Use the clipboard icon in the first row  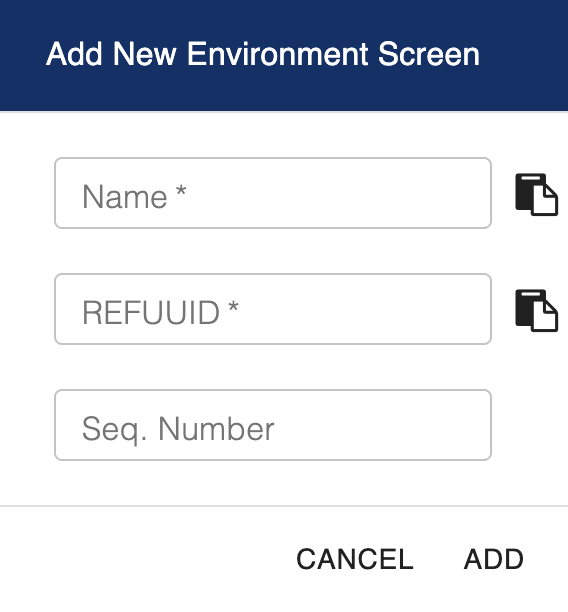pos(536,194)
